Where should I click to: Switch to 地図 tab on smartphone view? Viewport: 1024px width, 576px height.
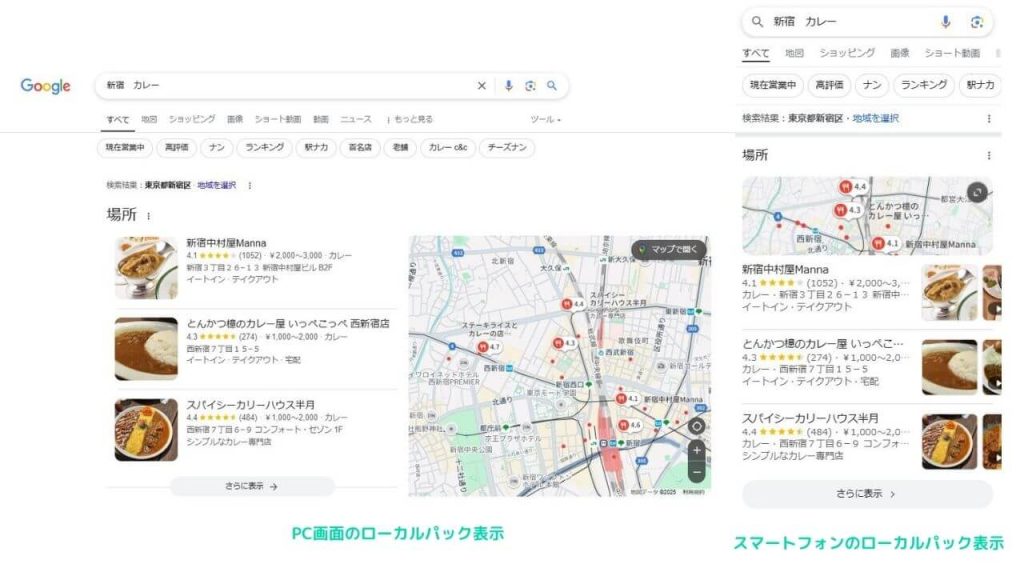794,53
